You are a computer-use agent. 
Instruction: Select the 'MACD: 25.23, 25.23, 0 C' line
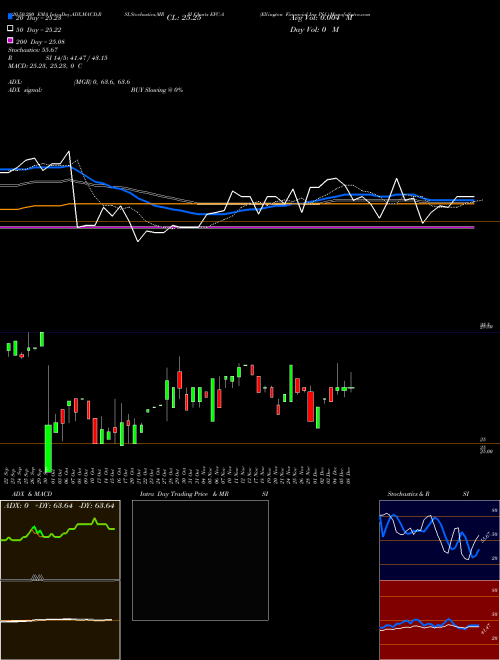point(45,66)
